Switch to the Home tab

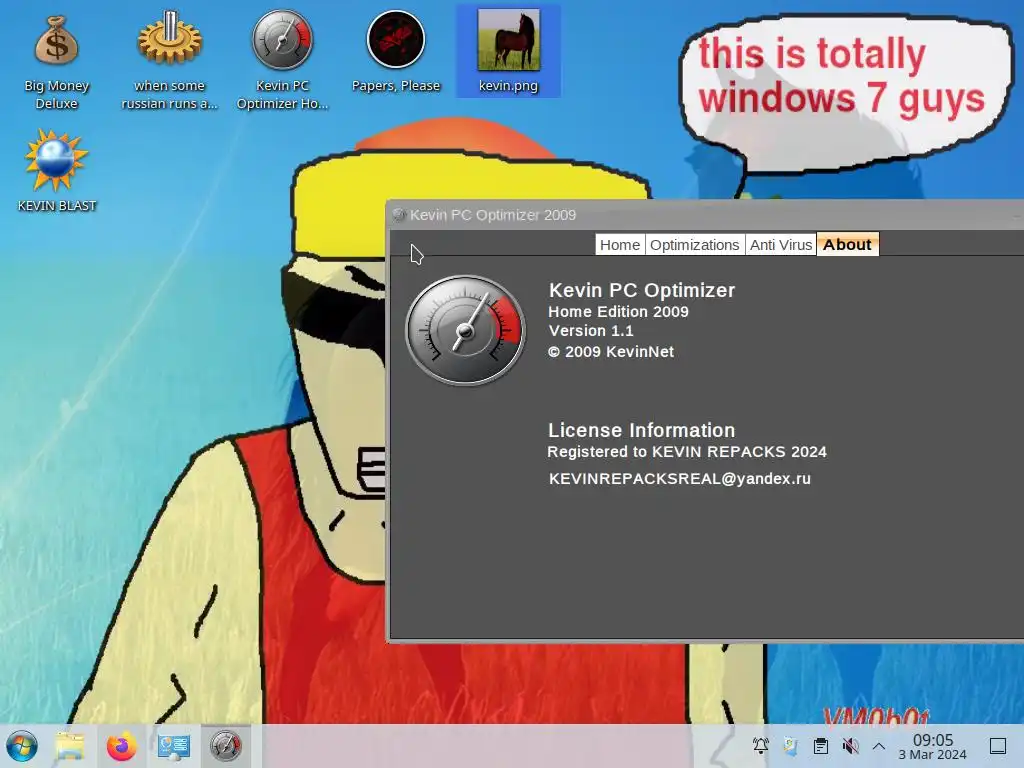[x=620, y=245]
